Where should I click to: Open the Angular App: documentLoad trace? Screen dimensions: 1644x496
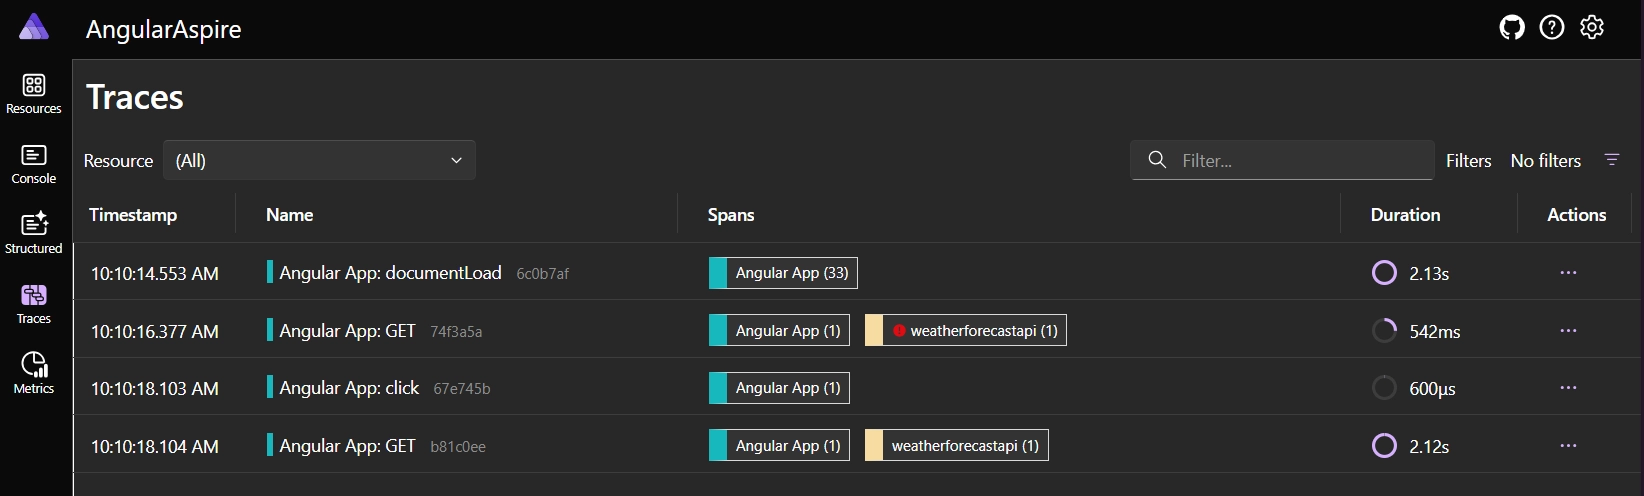click(390, 273)
